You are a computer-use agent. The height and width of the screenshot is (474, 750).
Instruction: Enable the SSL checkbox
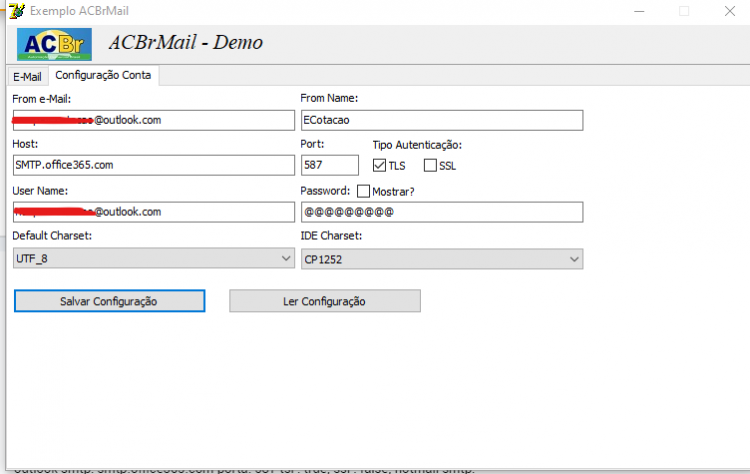coord(430,165)
